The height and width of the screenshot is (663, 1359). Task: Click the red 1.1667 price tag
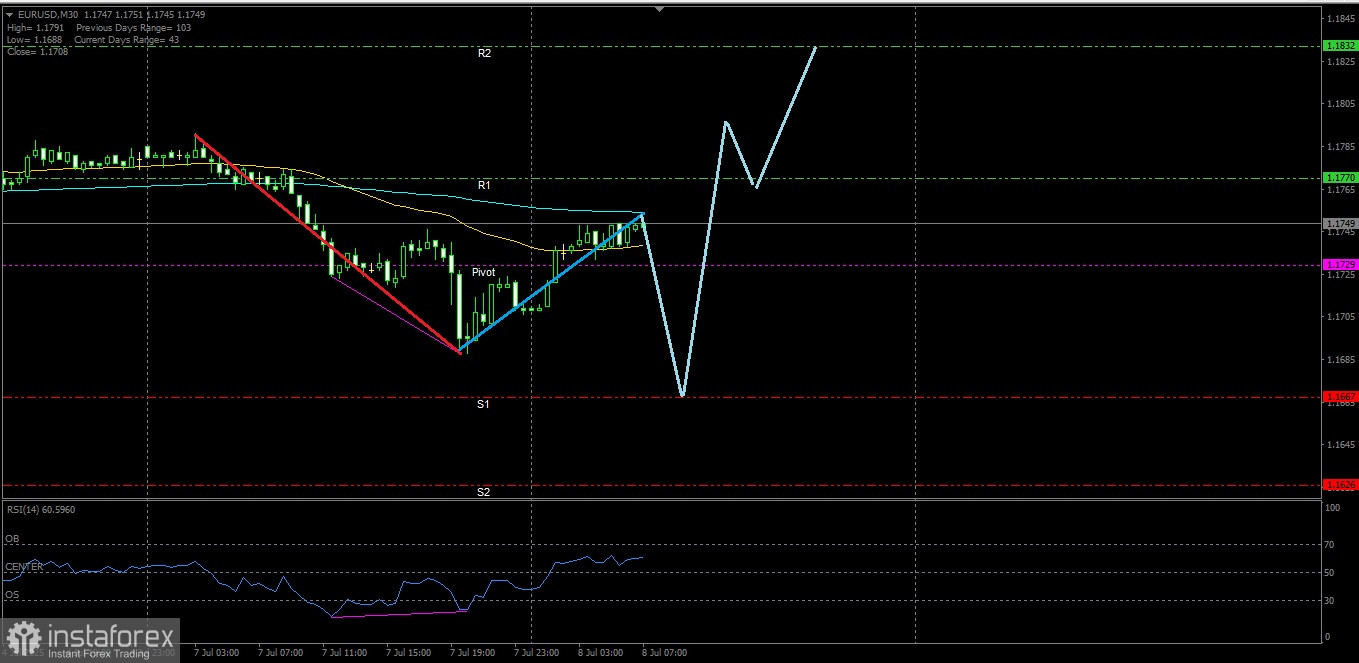[1340, 396]
